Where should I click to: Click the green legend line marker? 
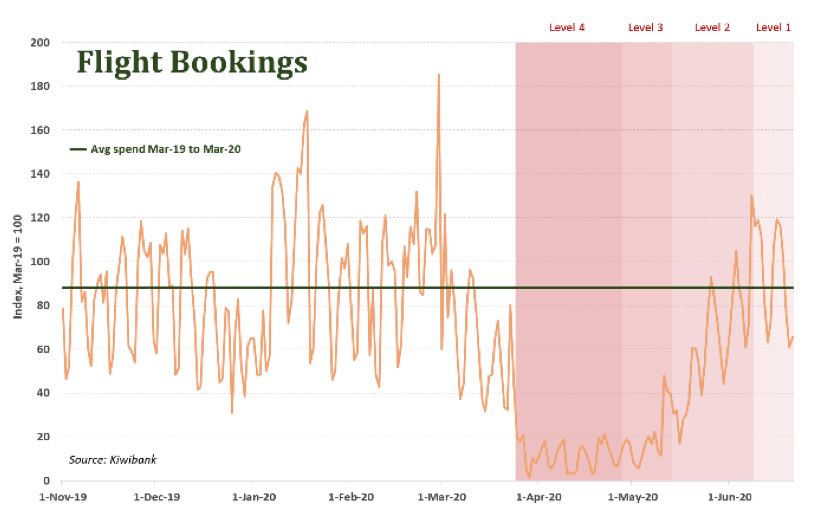pyautogui.click(x=79, y=149)
